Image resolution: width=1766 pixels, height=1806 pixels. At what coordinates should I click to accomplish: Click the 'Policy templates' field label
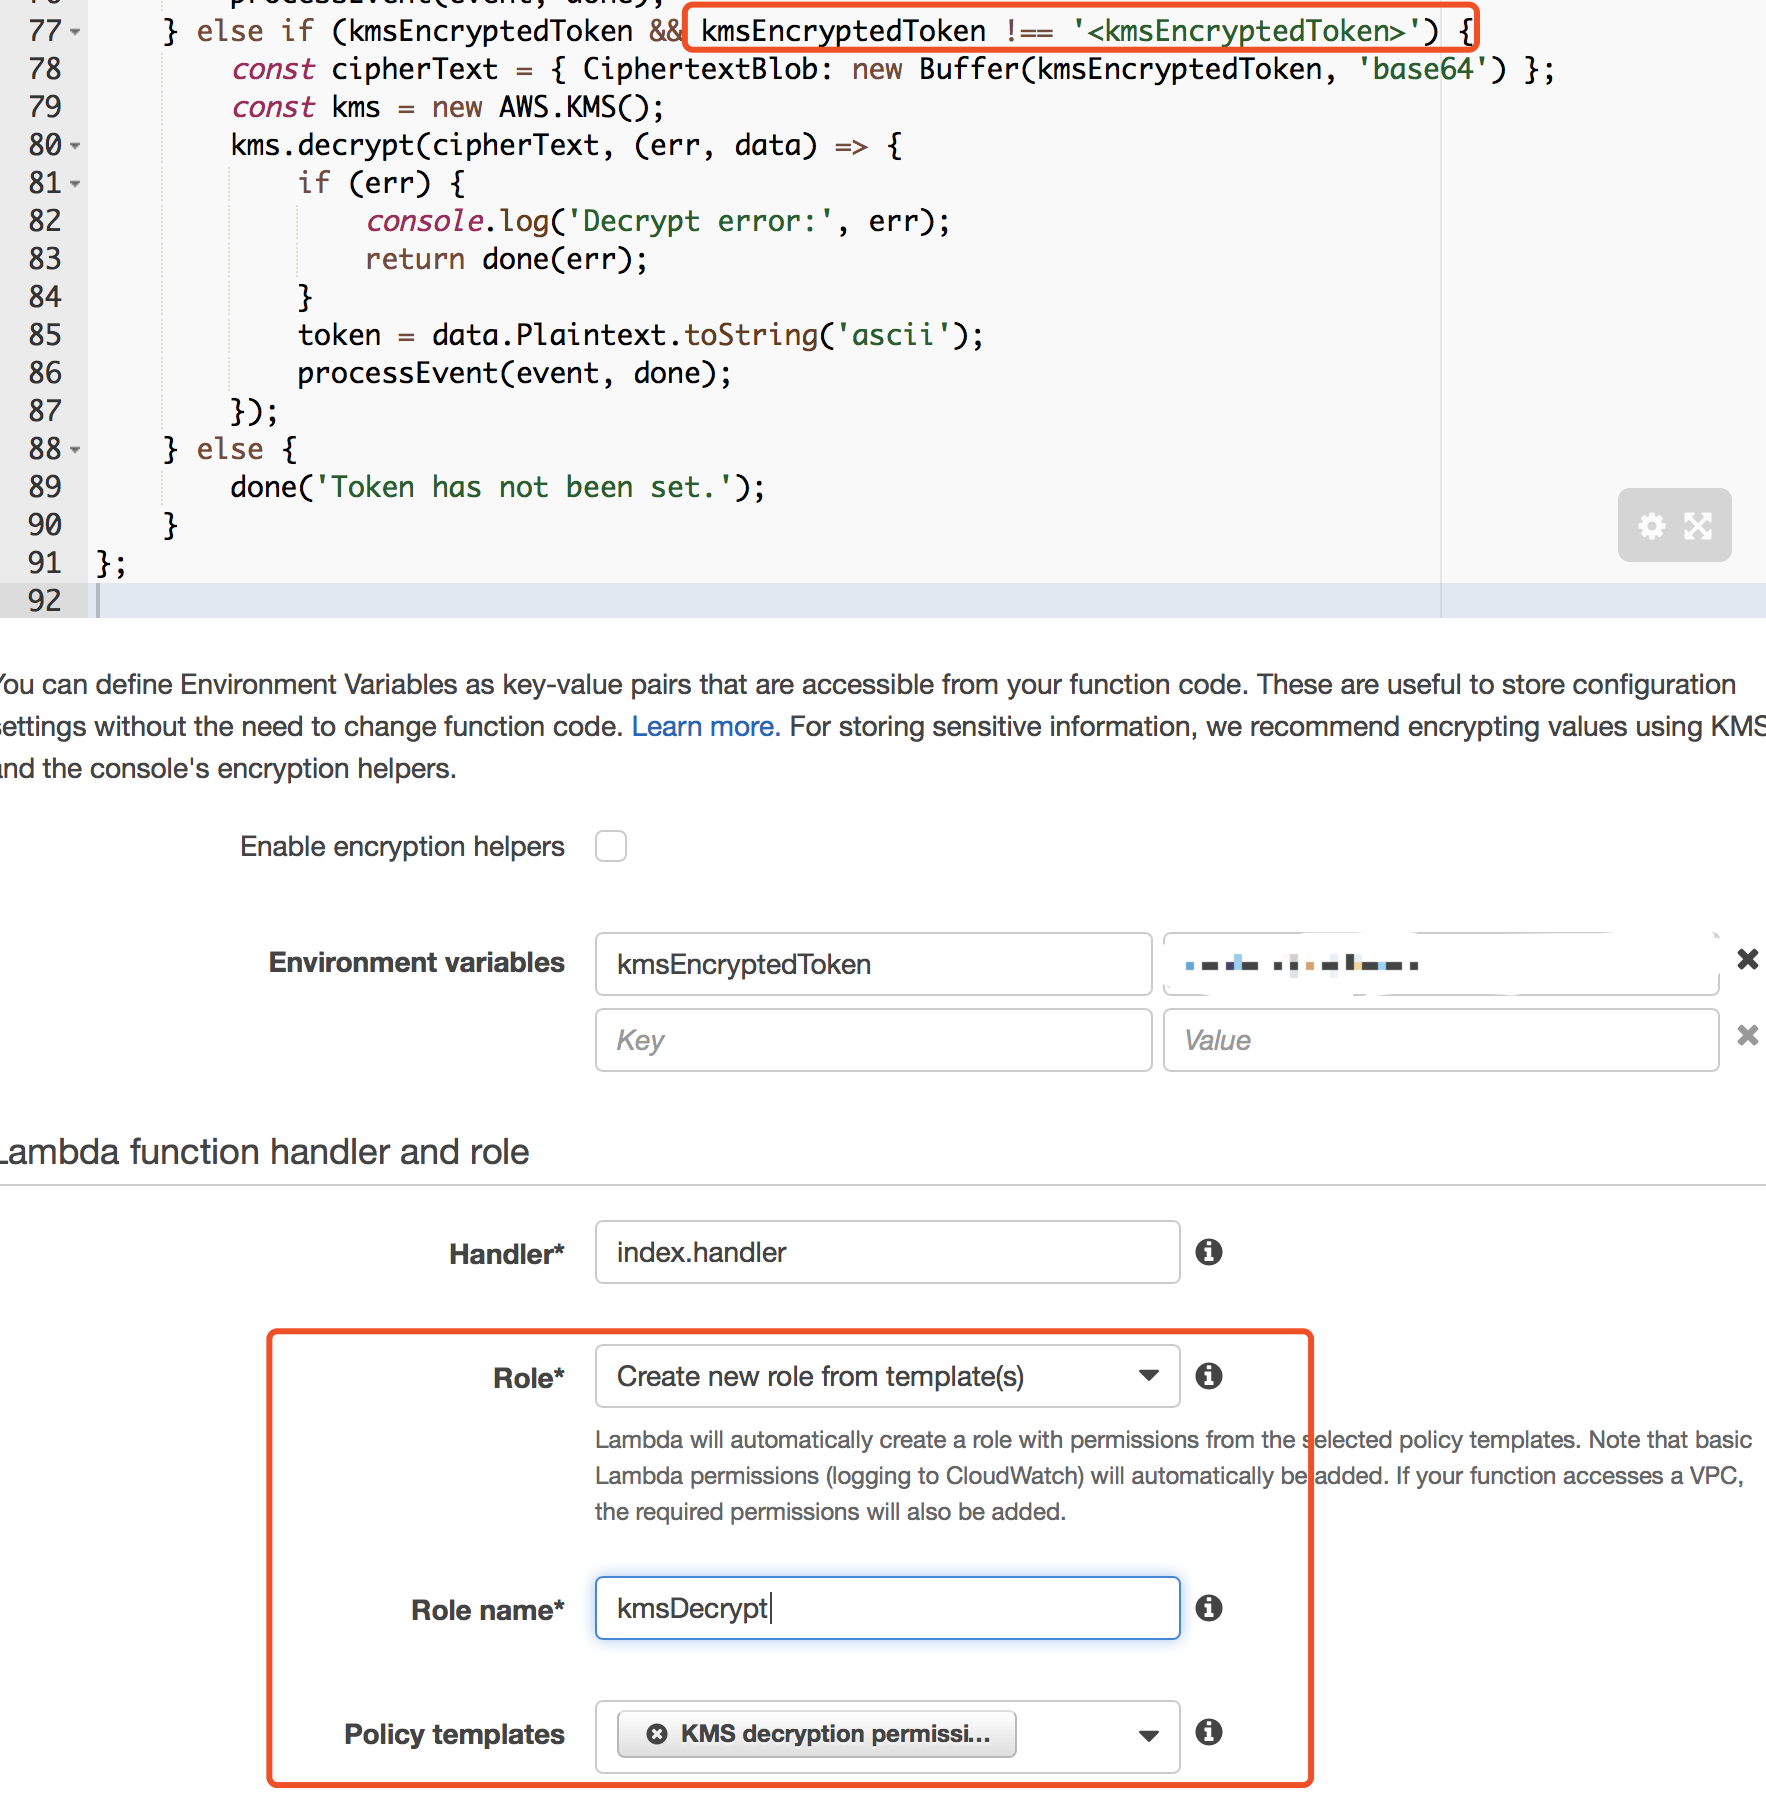[455, 1734]
